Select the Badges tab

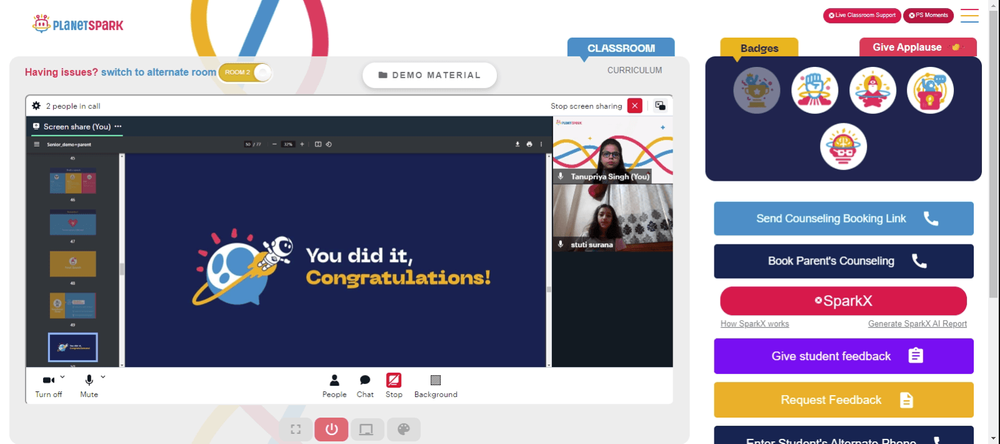[x=759, y=48]
